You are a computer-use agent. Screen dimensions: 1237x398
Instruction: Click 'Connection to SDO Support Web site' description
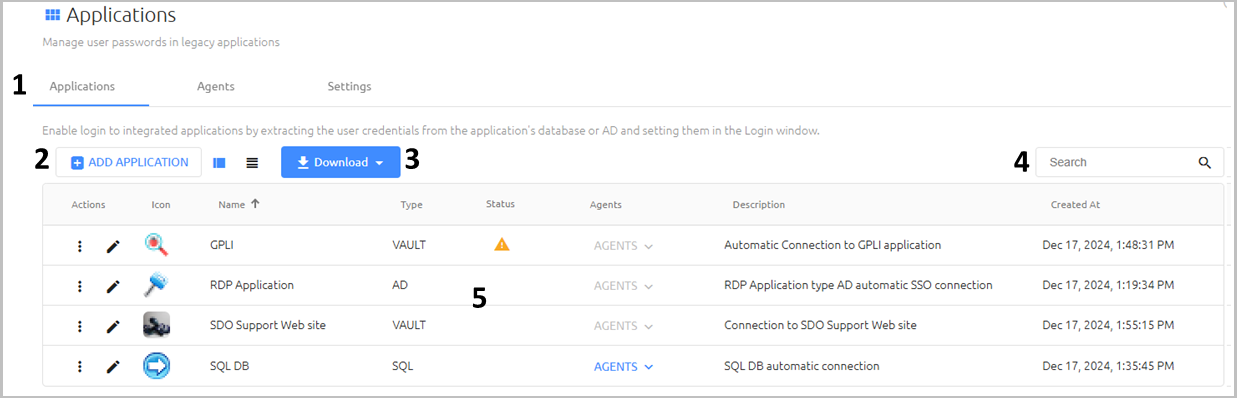pyautogui.click(x=820, y=326)
